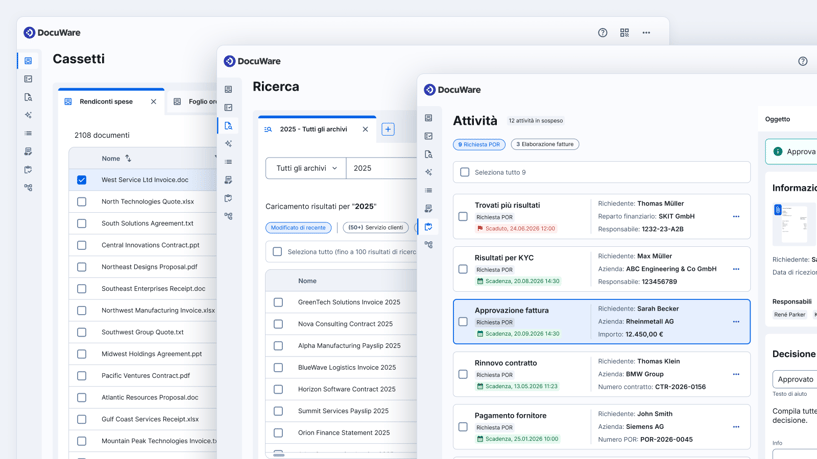The width and height of the screenshot is (817, 459).
Task: Open Approvato decision dropdown
Action: 795,379
